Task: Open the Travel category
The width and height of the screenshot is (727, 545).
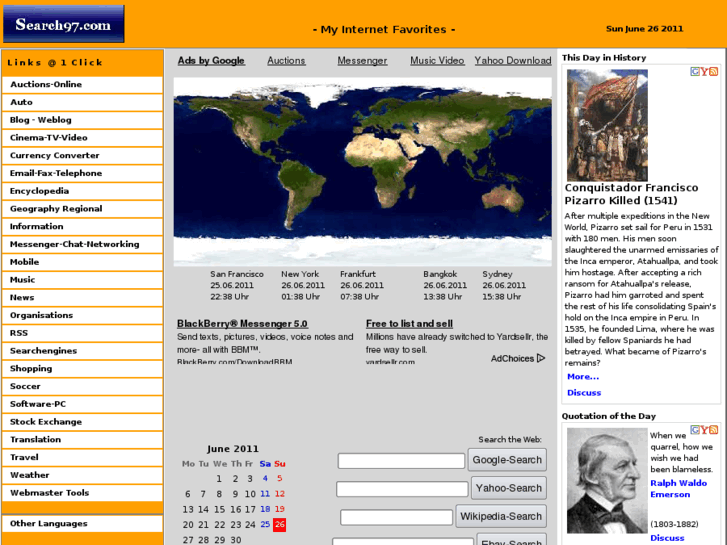Action: [83, 457]
